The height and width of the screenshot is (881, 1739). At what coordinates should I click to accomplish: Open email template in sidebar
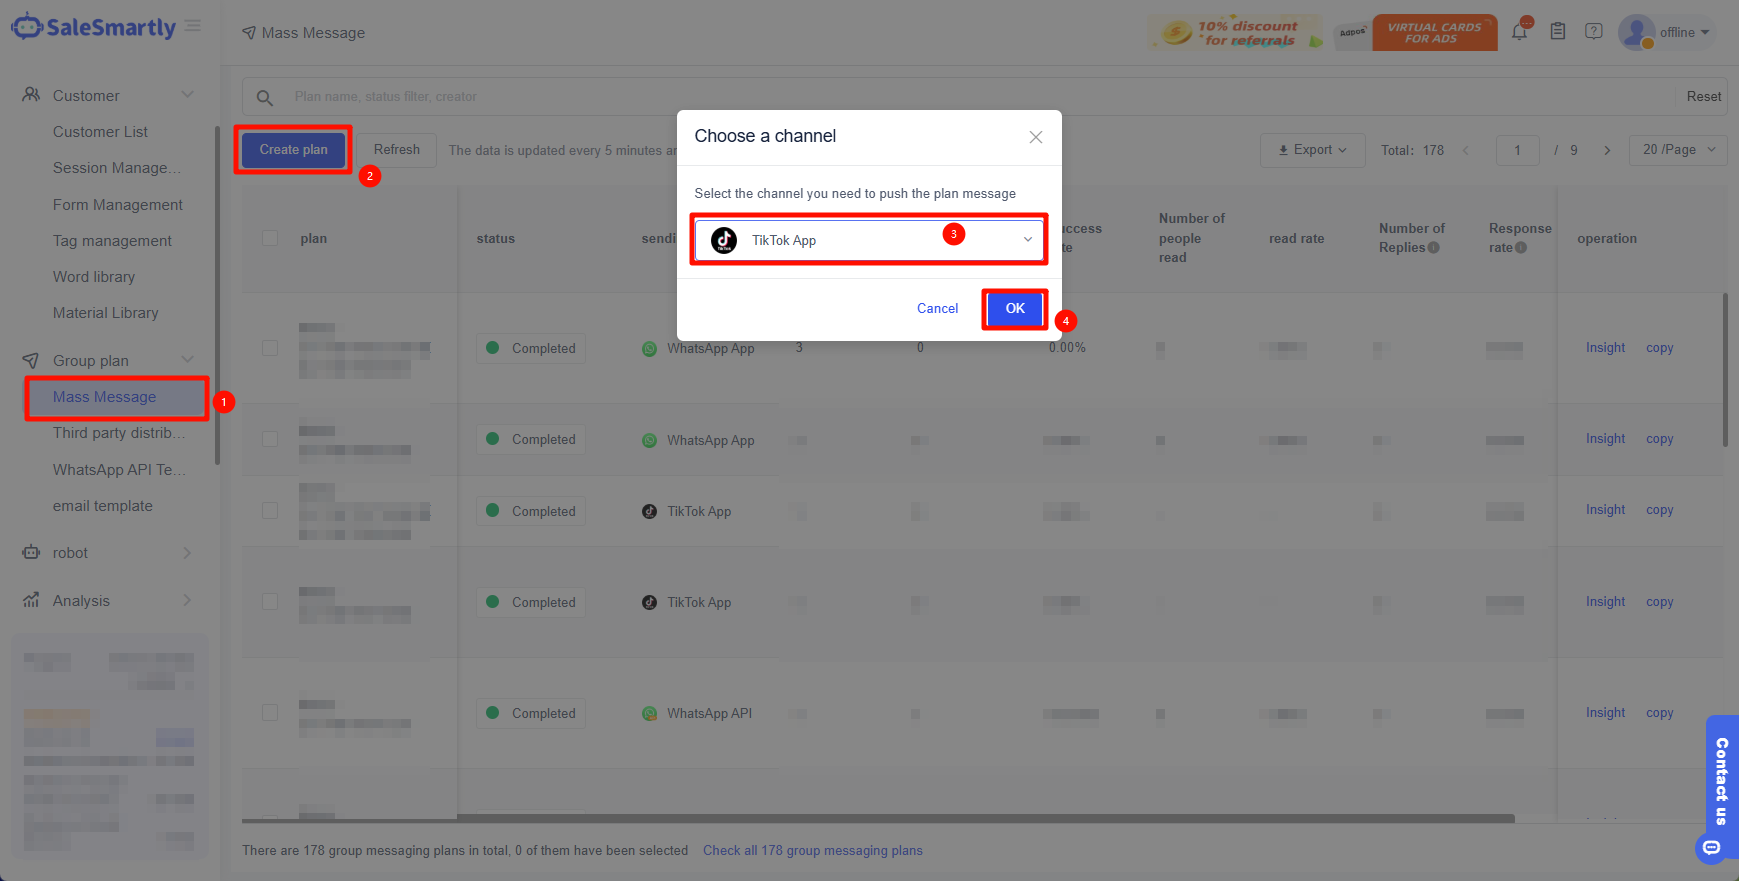(103, 506)
